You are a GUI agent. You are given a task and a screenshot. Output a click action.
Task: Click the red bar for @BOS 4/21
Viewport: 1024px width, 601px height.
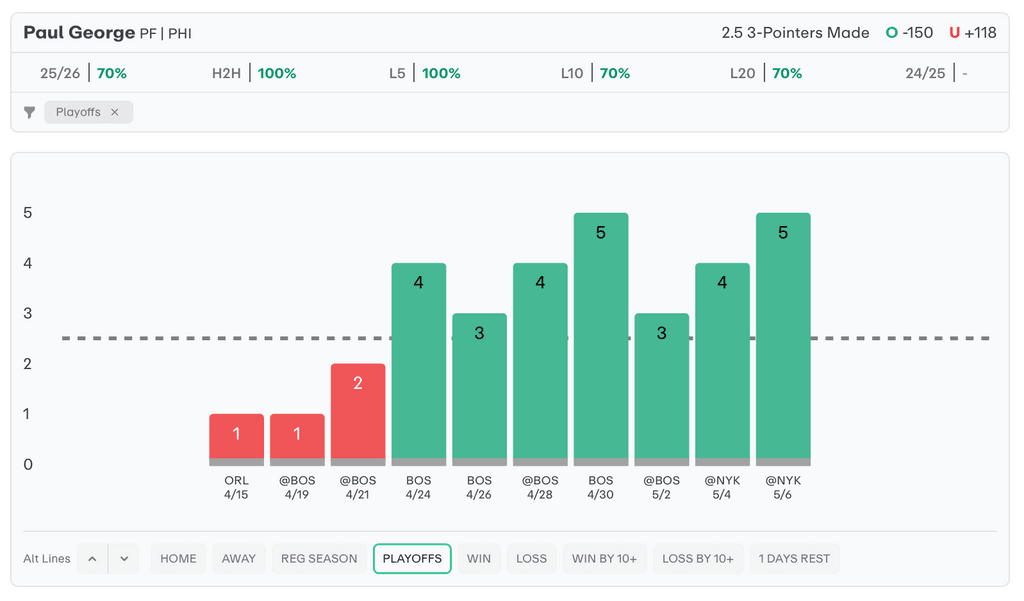[358, 414]
